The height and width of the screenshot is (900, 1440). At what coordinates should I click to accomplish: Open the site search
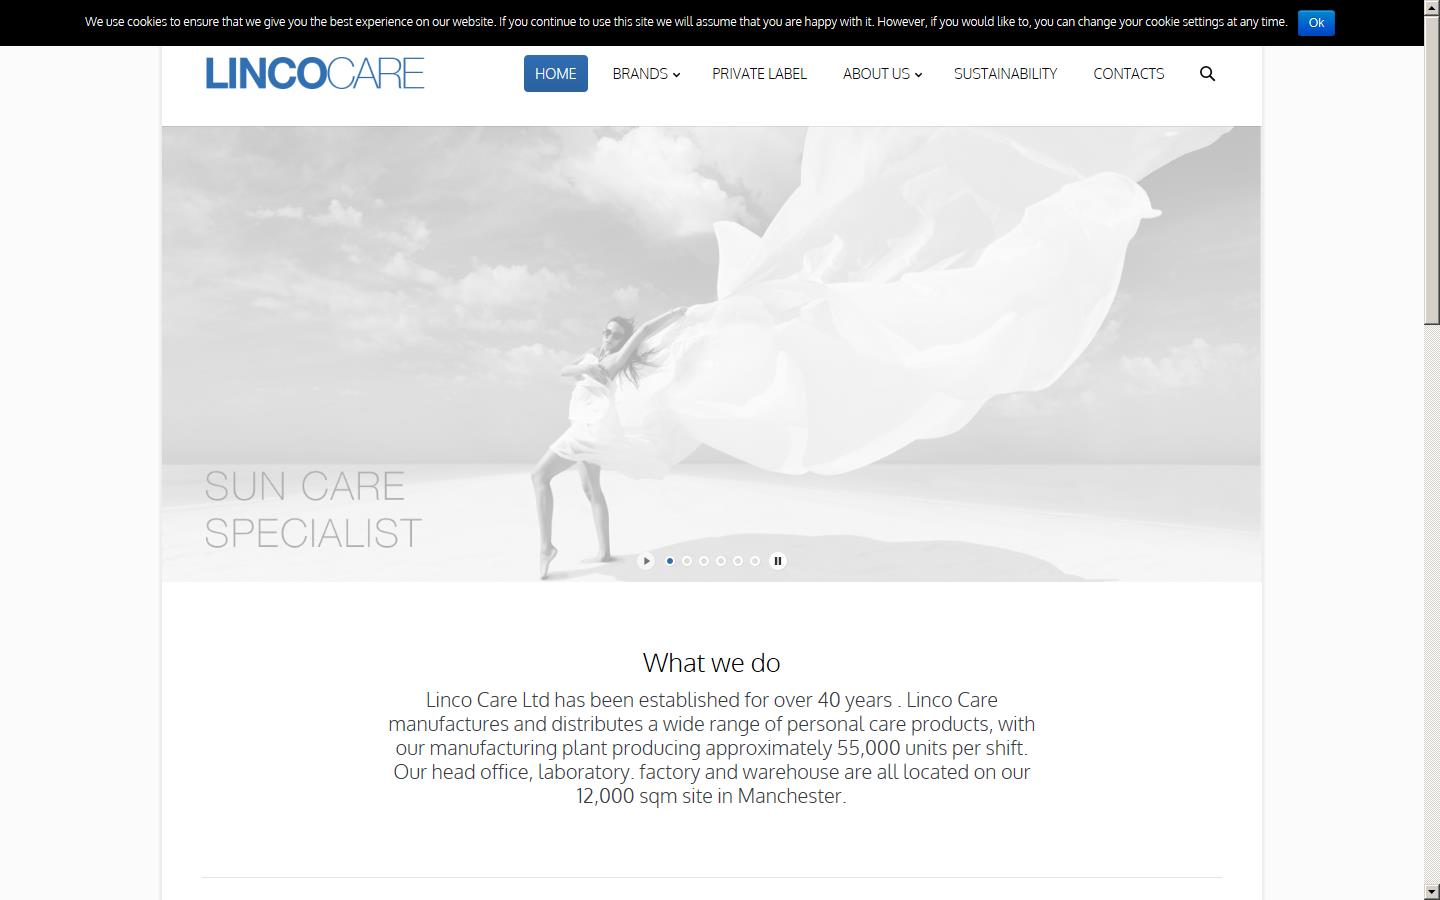(x=1207, y=73)
